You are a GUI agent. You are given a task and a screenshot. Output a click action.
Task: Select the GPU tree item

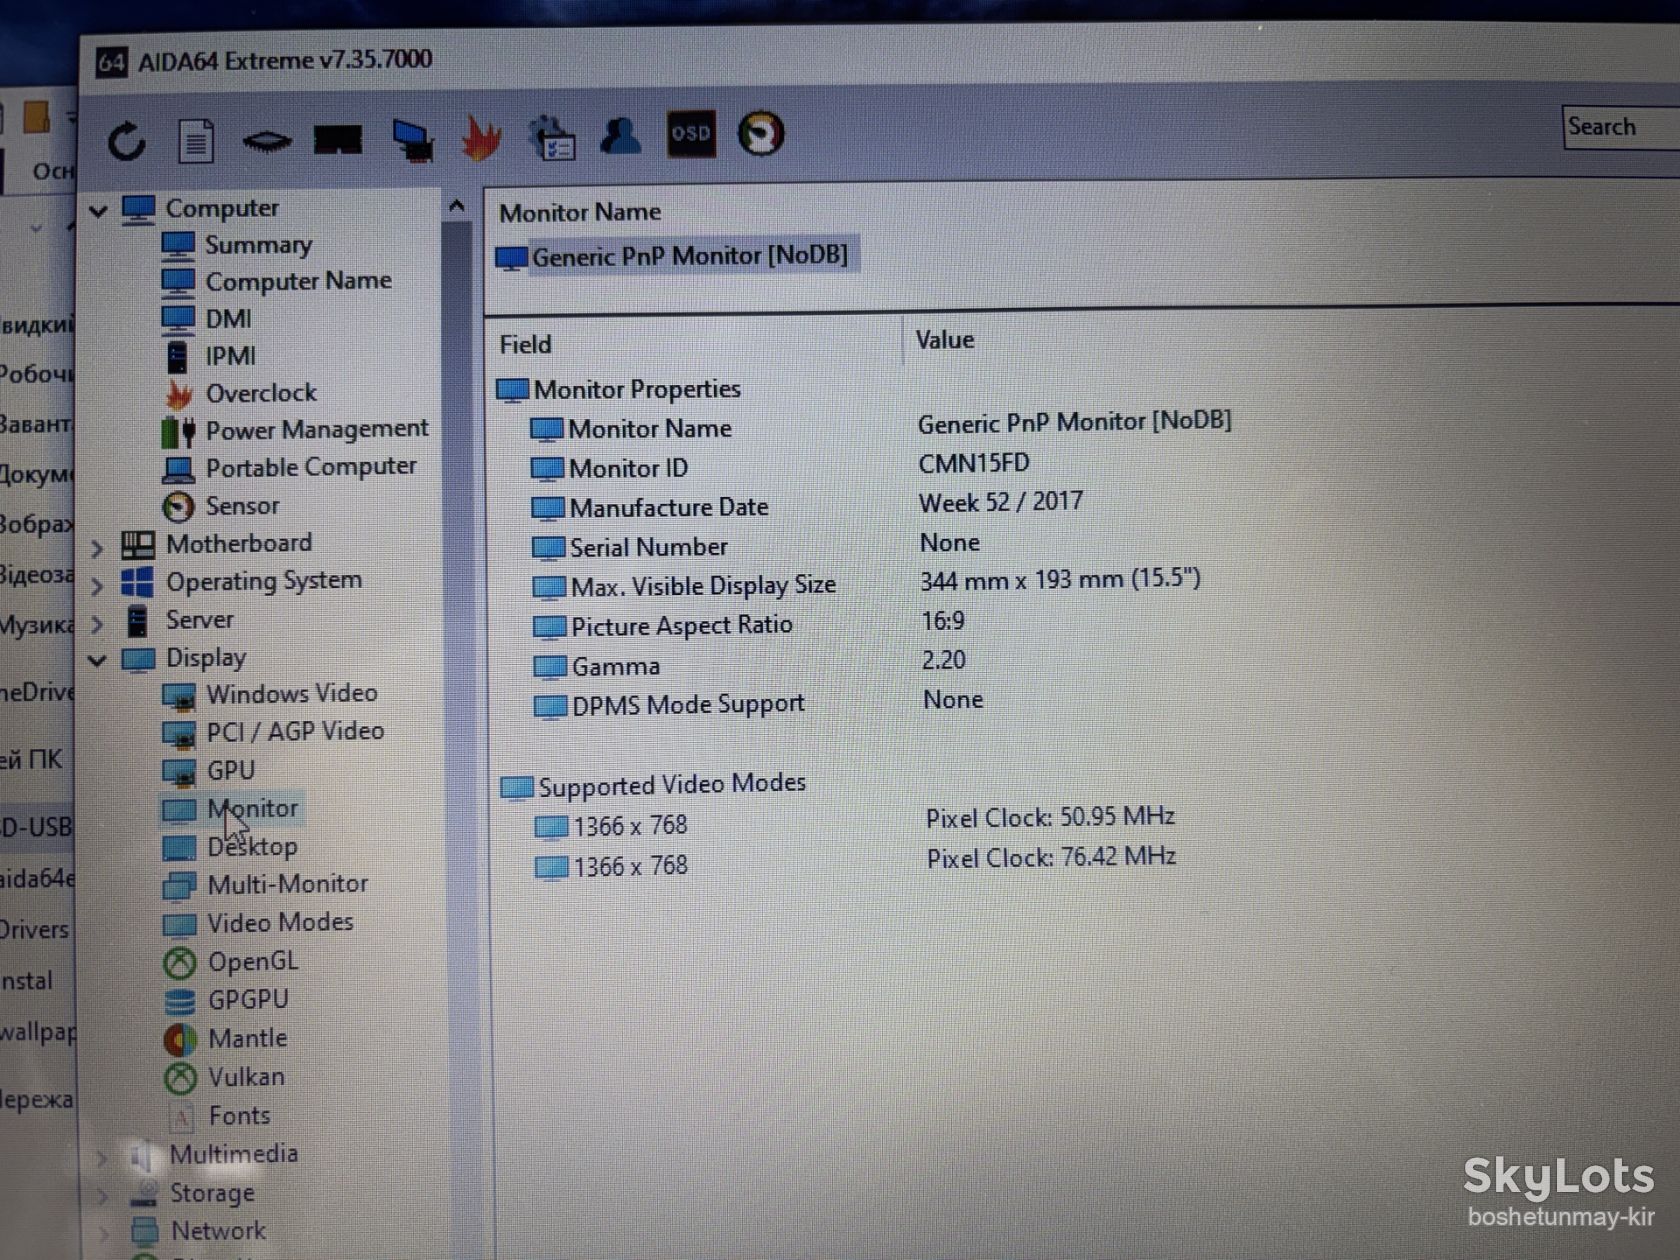click(209, 771)
